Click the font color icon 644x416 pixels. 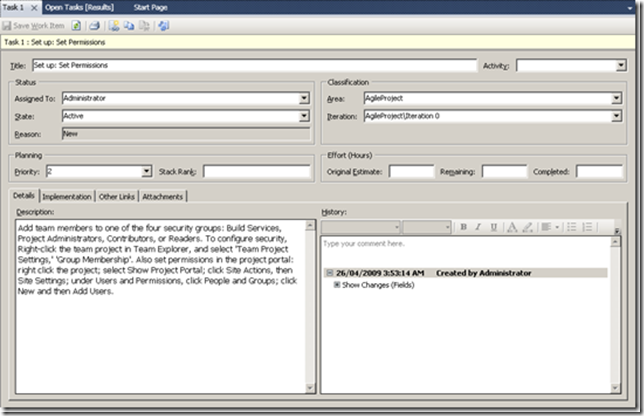click(512, 227)
